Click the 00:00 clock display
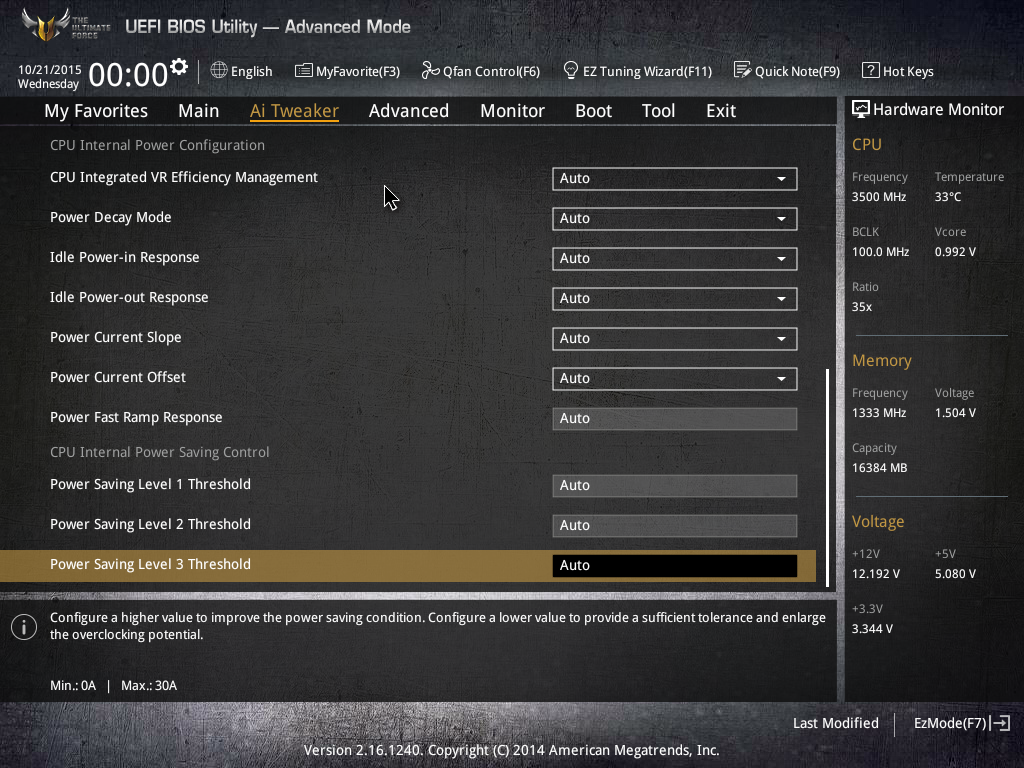The width and height of the screenshot is (1024, 768). click(x=128, y=74)
